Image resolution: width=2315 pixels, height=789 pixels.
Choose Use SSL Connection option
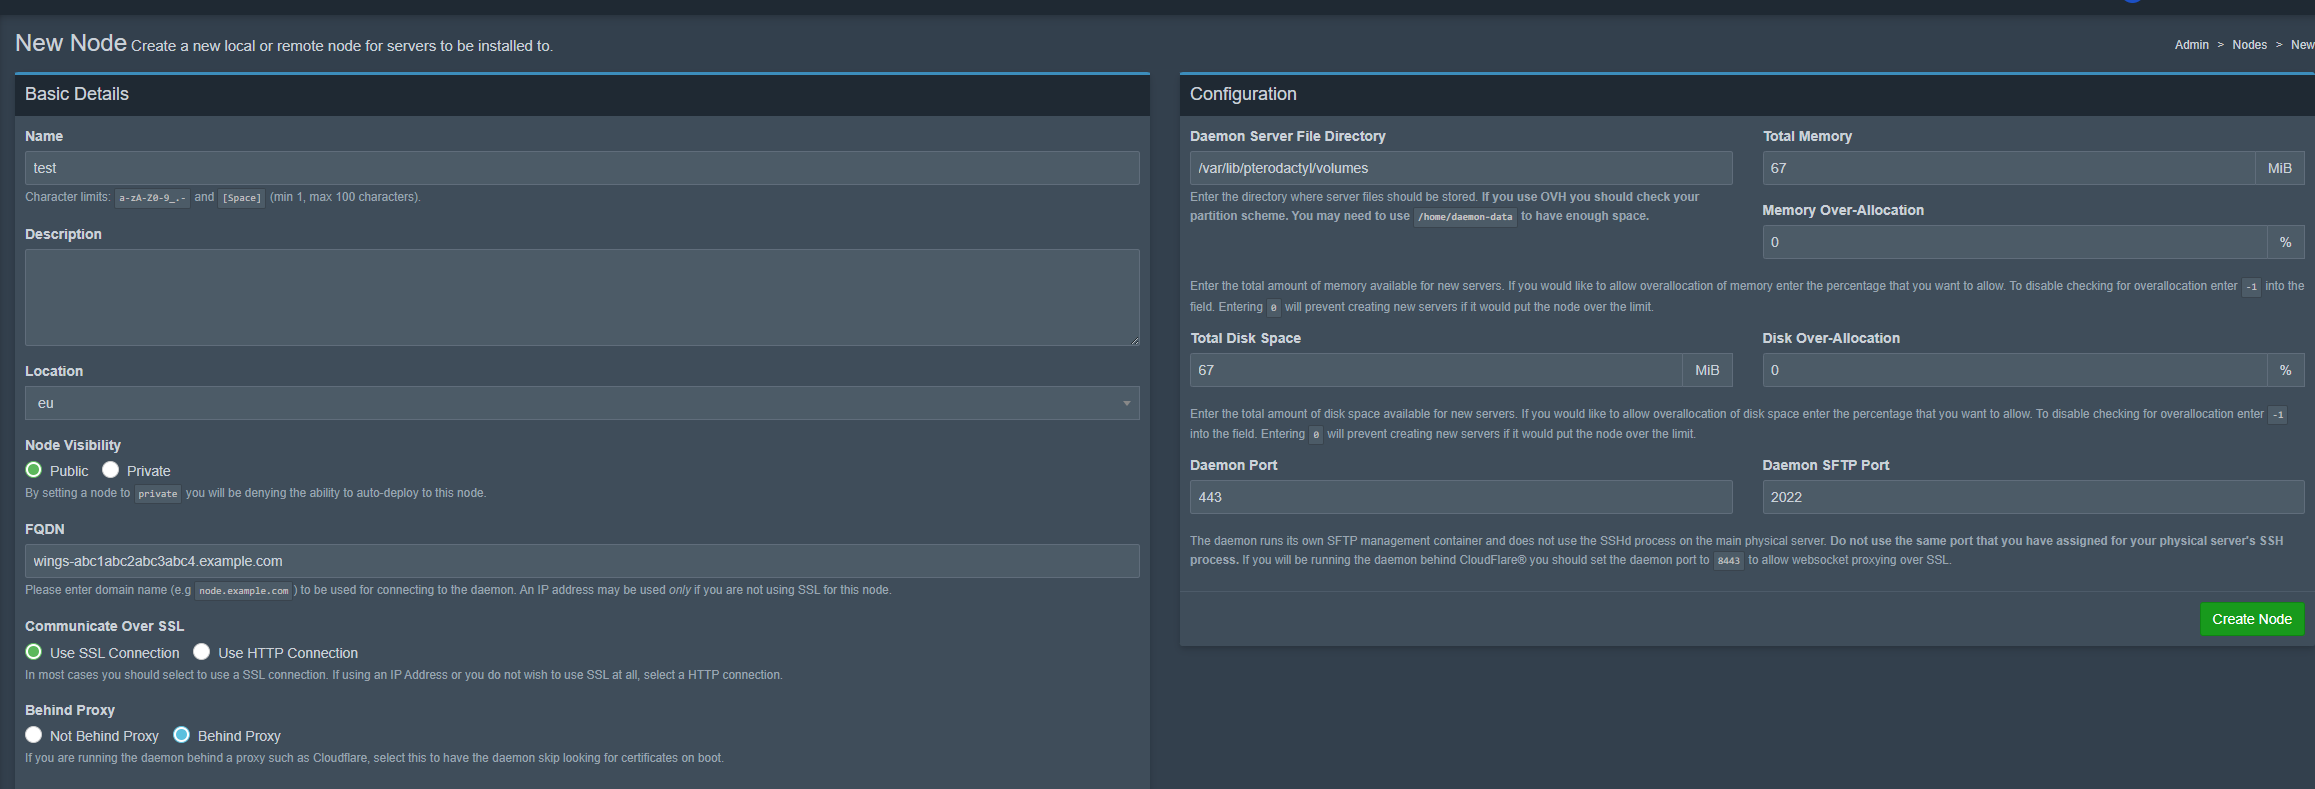coord(34,652)
